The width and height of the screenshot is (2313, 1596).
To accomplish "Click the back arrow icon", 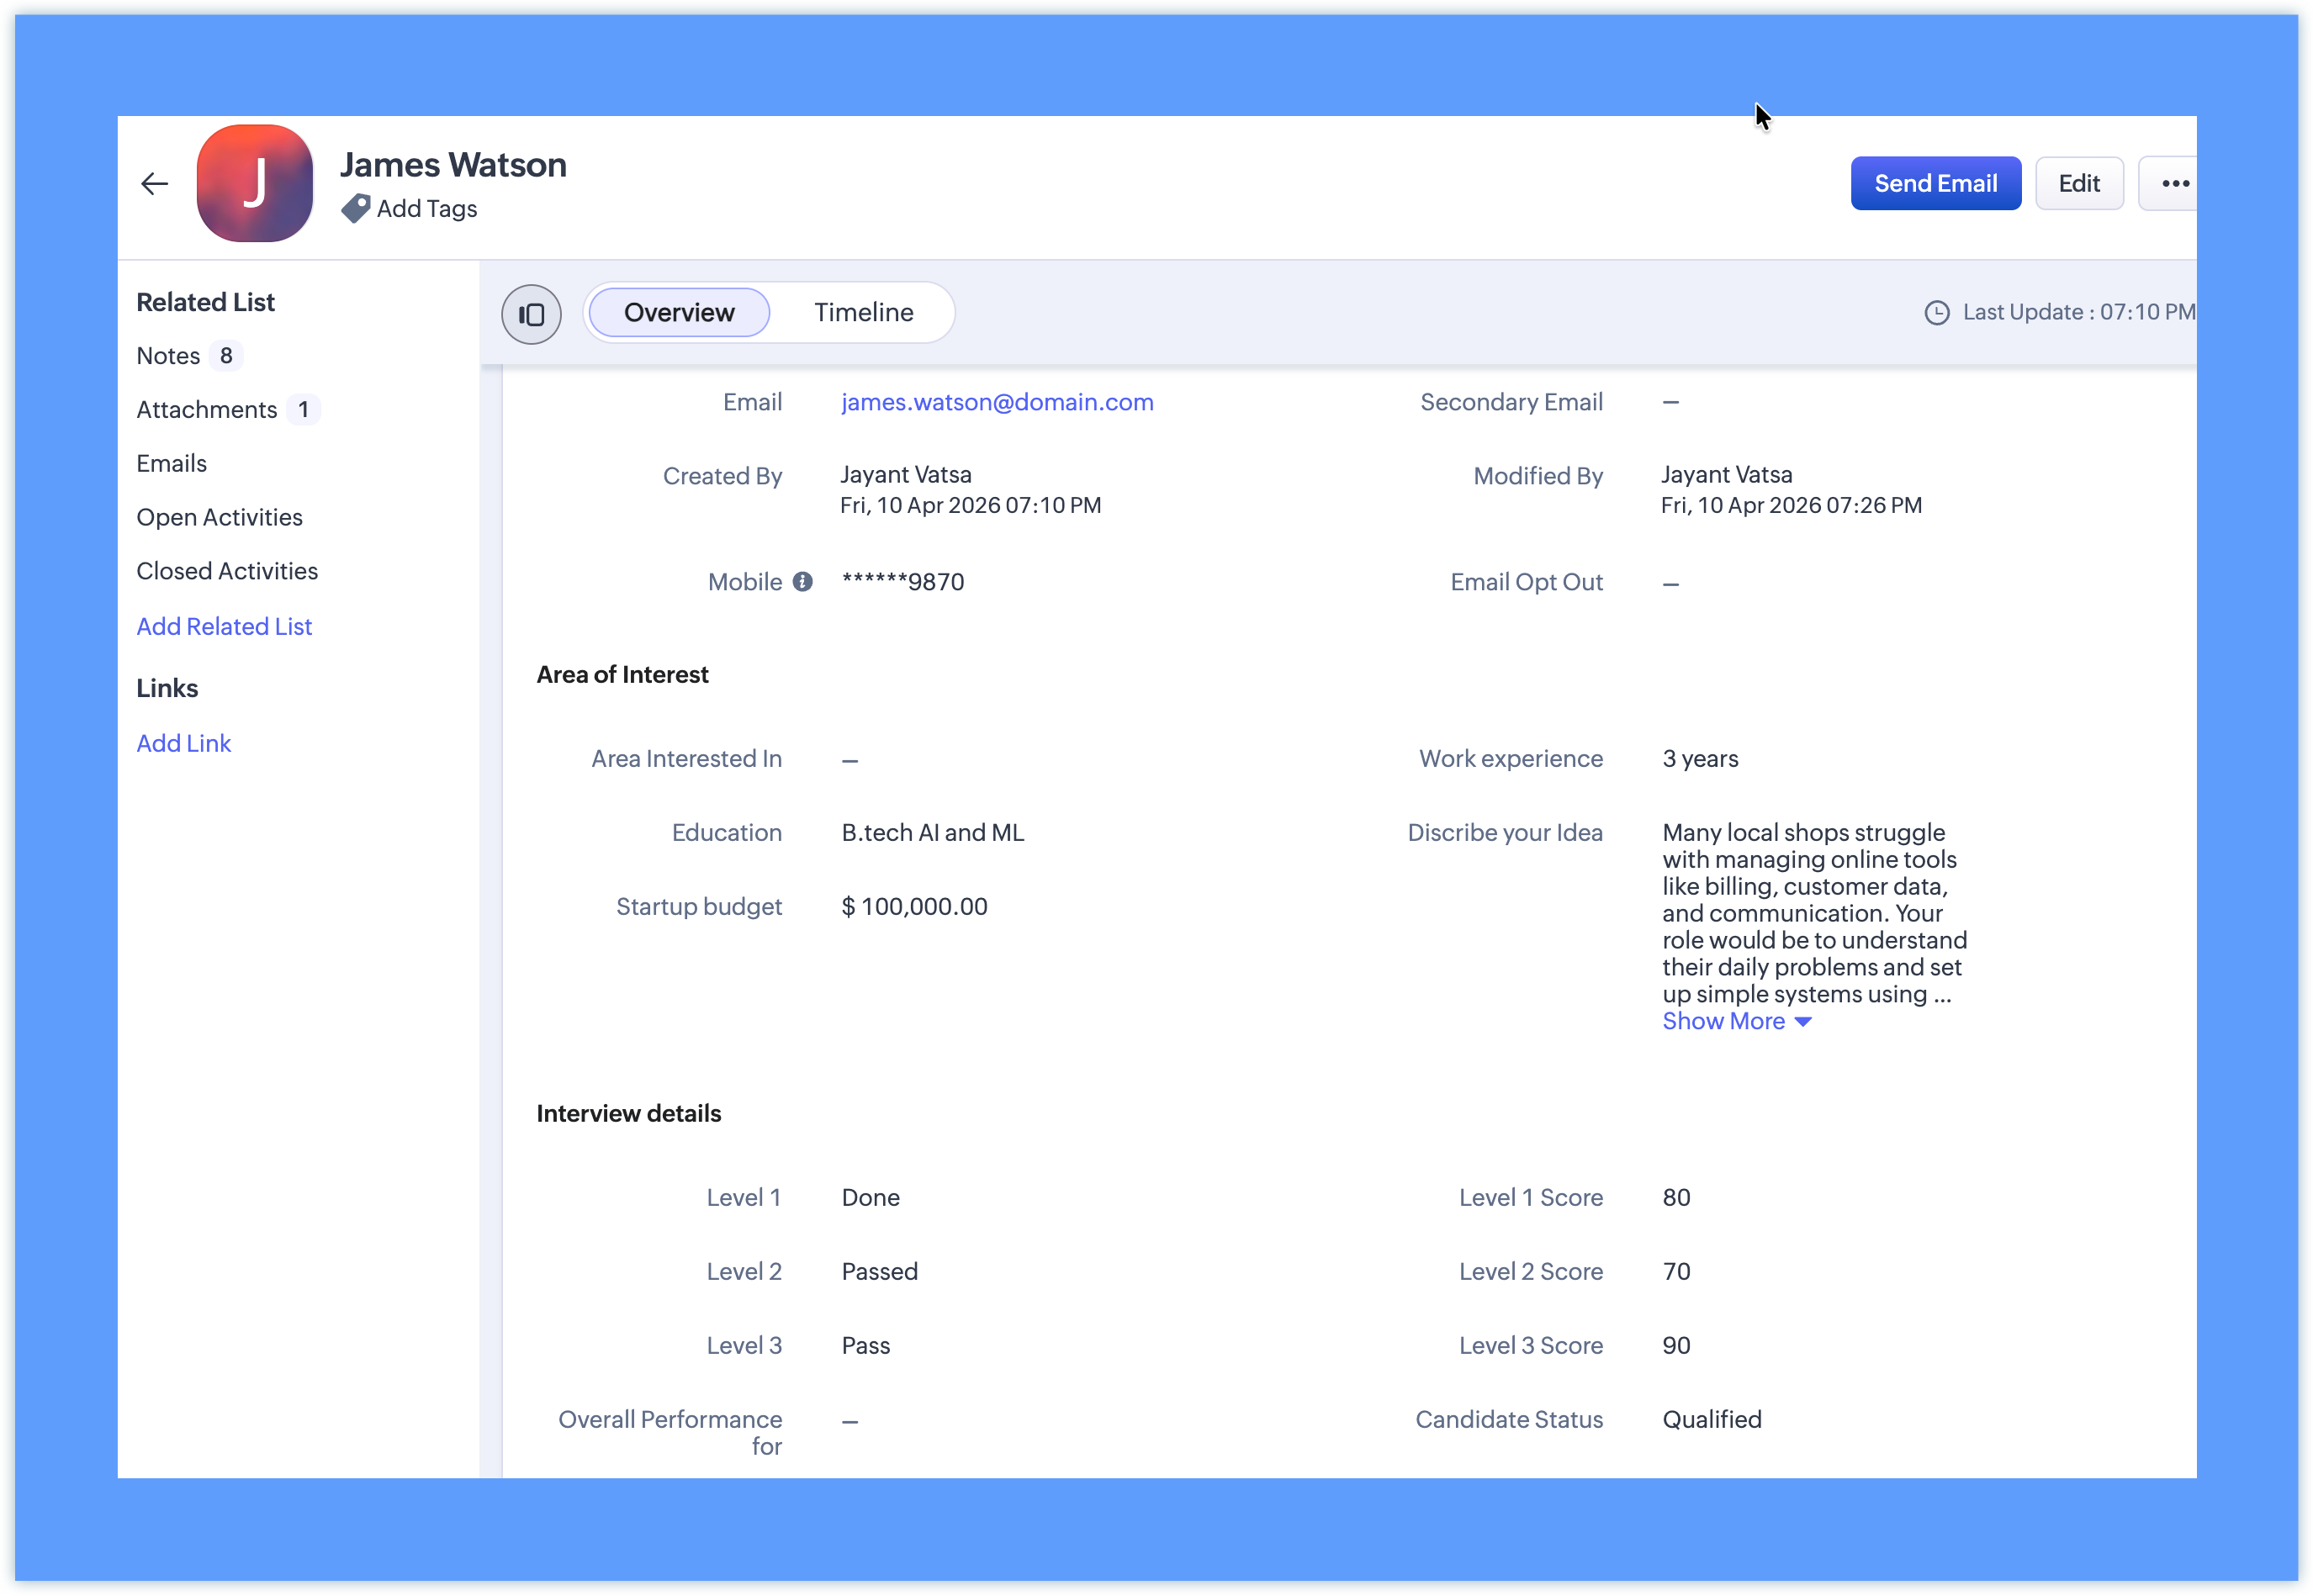I will [154, 184].
